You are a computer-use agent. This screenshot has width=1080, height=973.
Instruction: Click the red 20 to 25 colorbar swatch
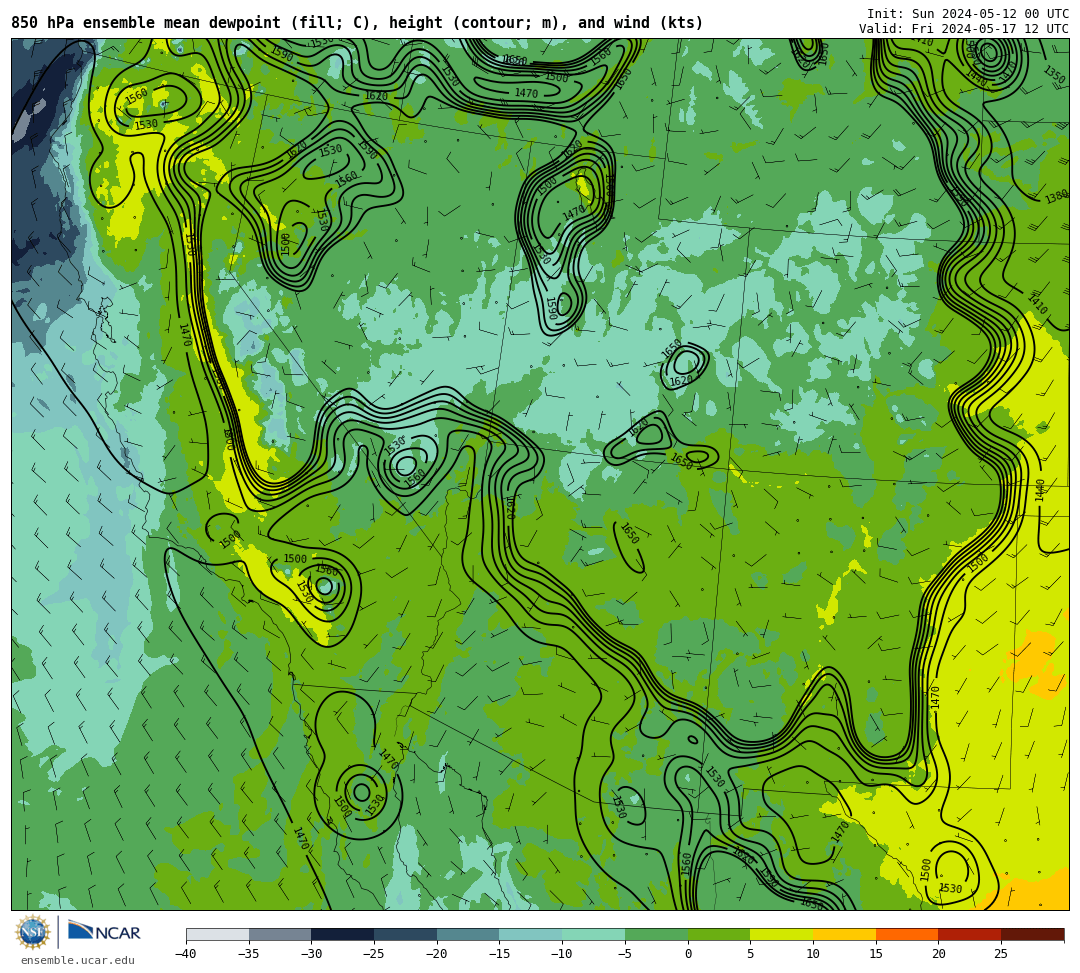(970, 934)
